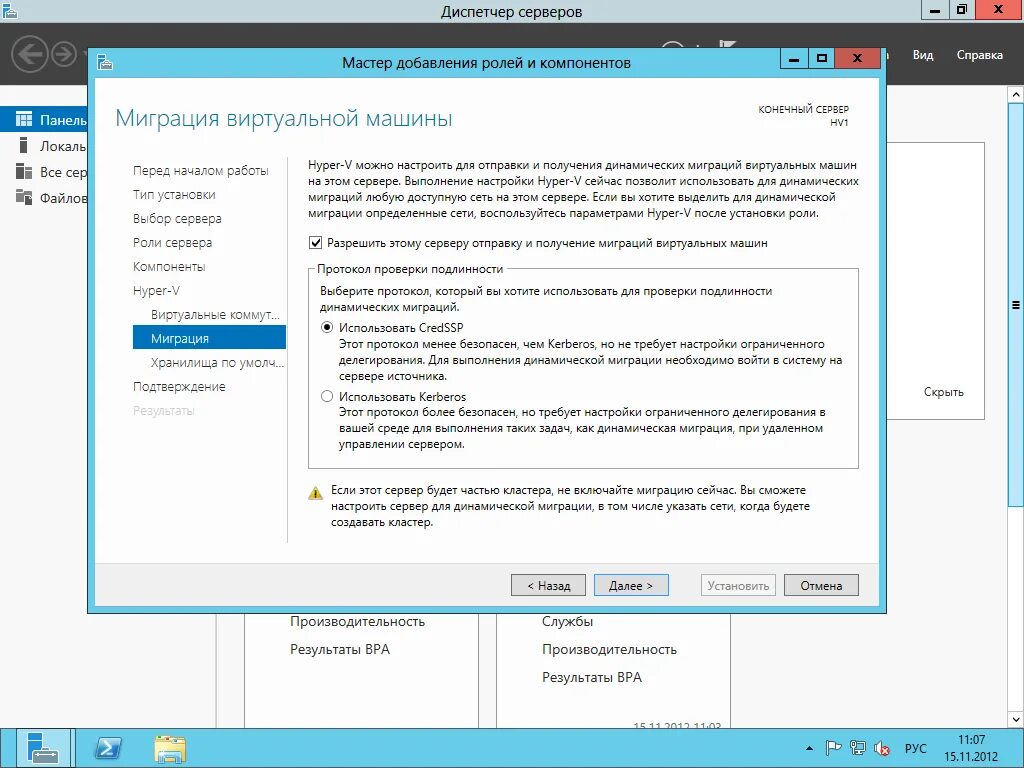Click the wizard title bar icon

click(105, 62)
